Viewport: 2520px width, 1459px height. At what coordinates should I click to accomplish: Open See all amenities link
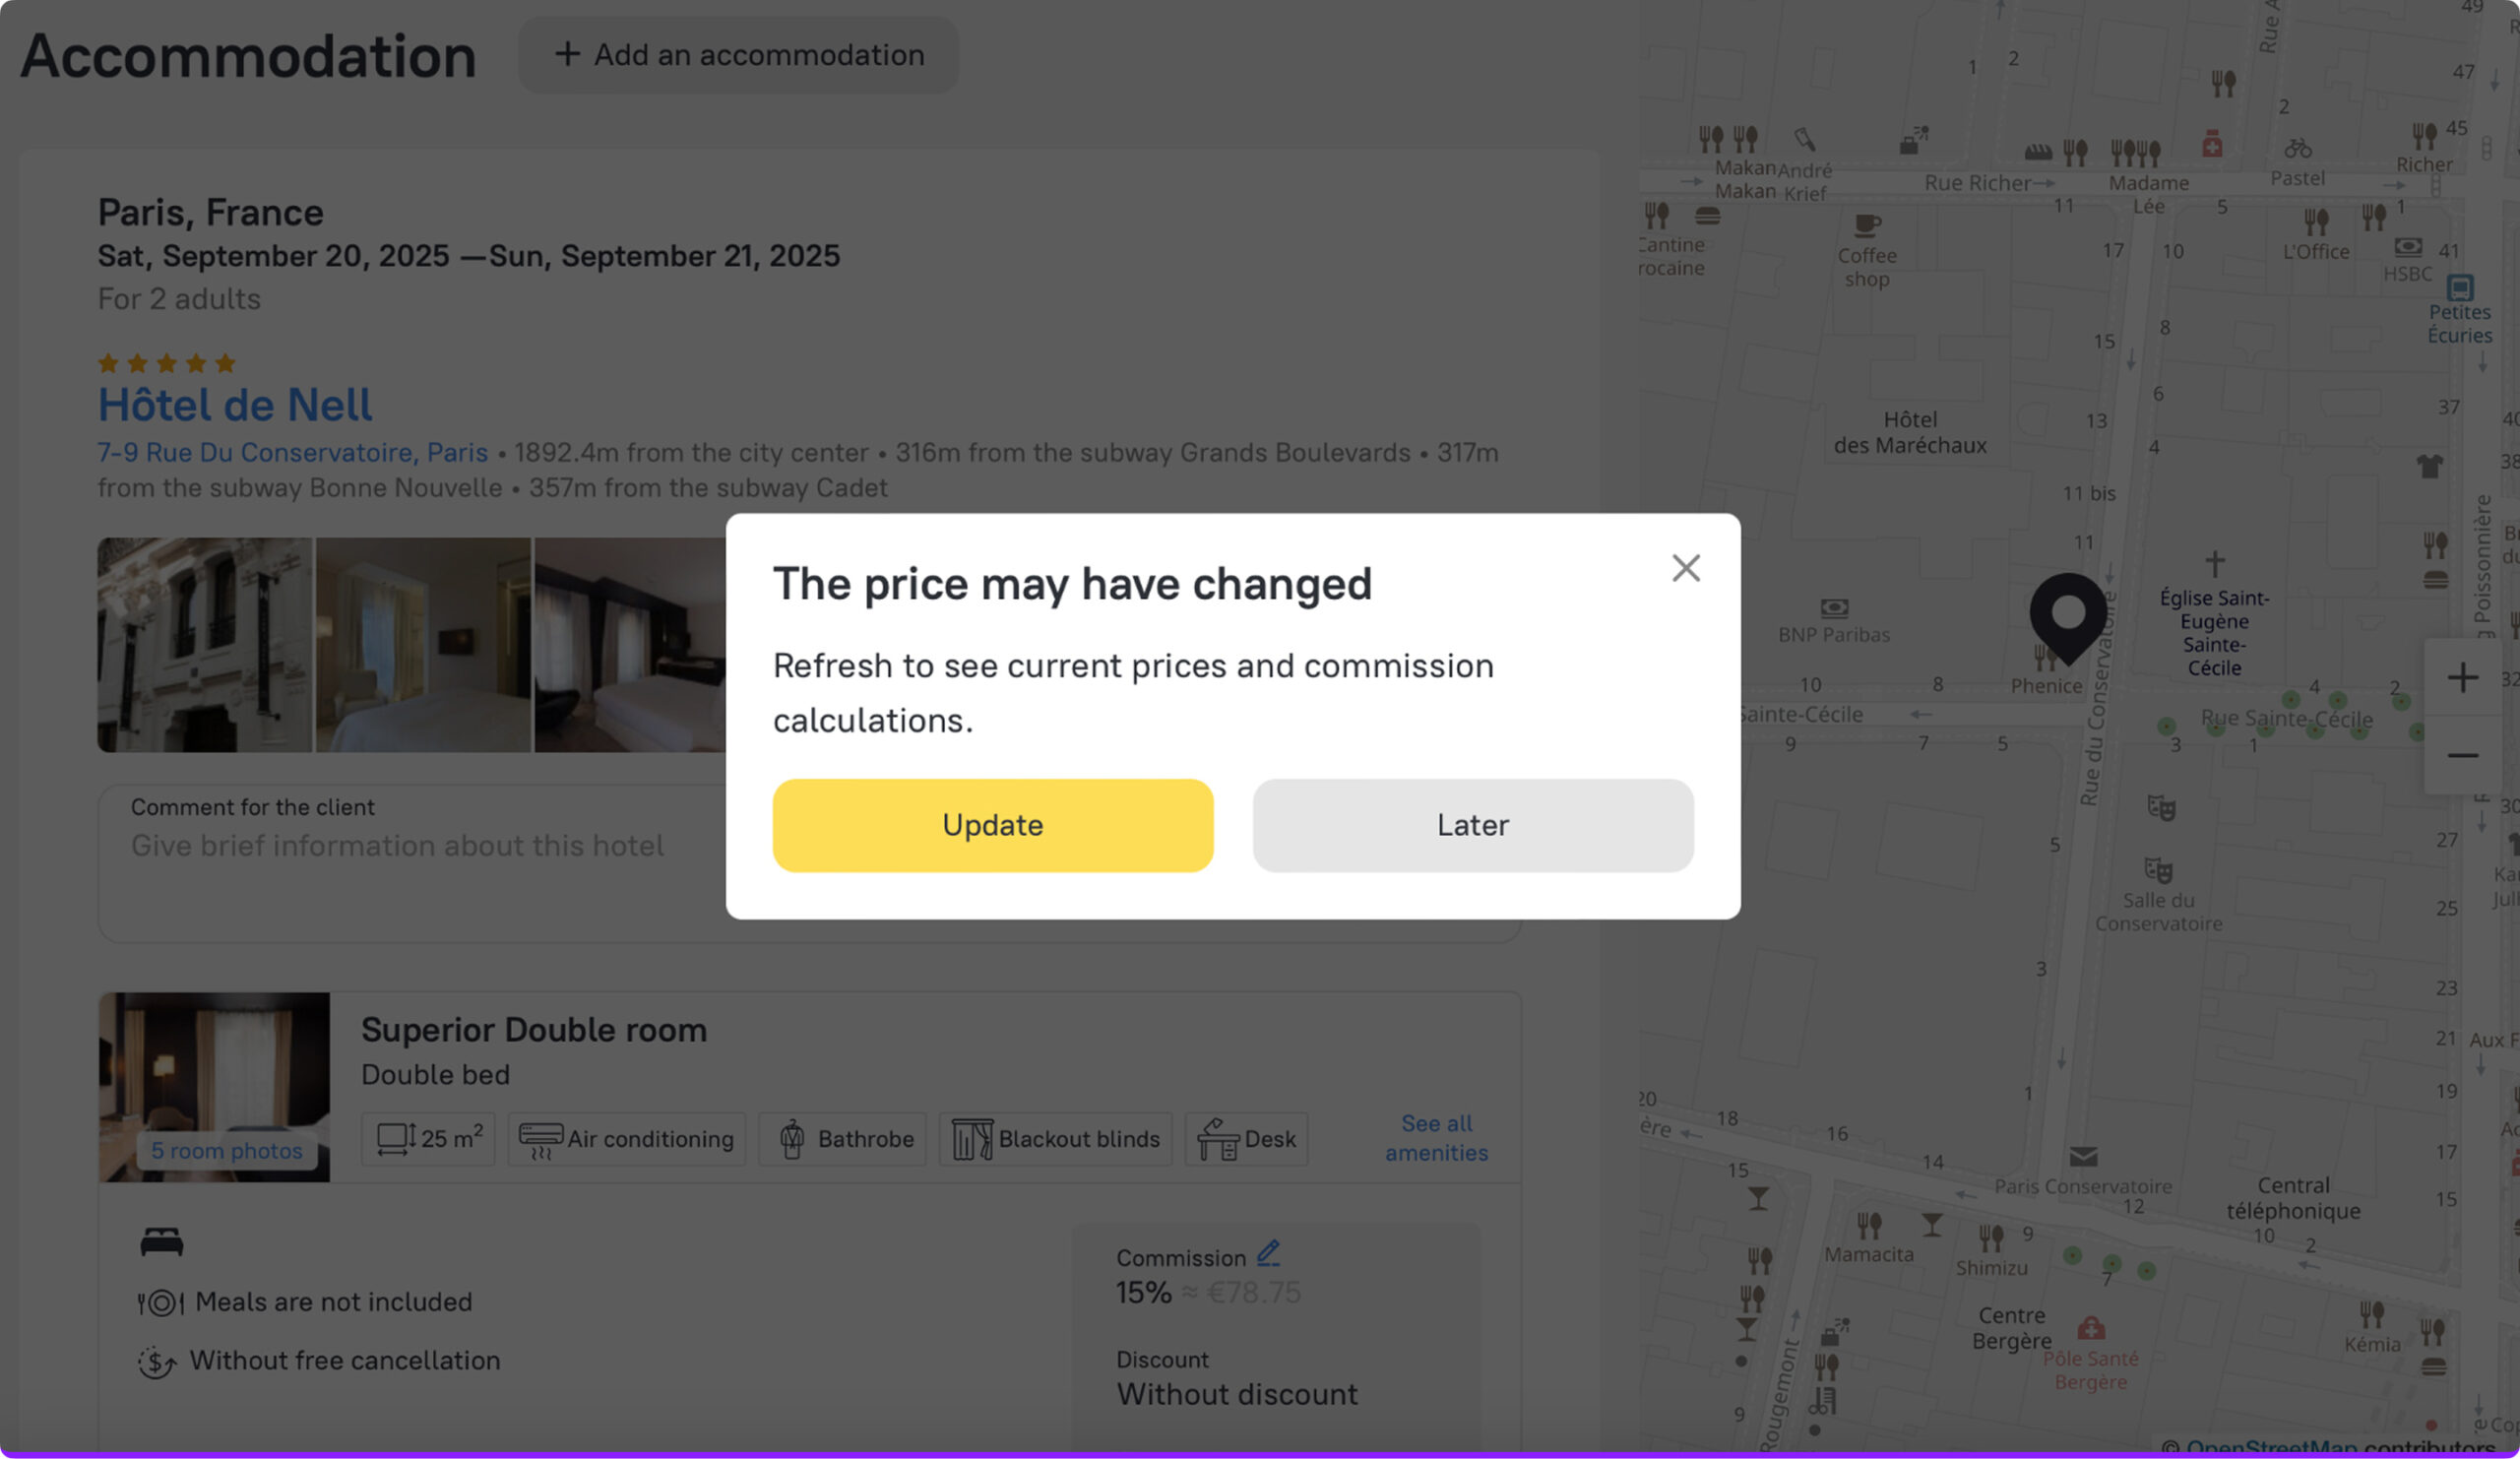[x=1436, y=1138]
